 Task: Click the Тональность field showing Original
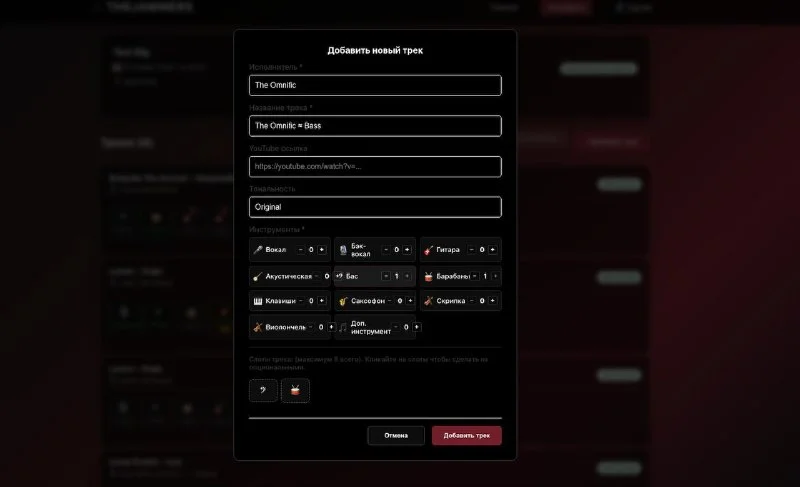click(x=376, y=207)
